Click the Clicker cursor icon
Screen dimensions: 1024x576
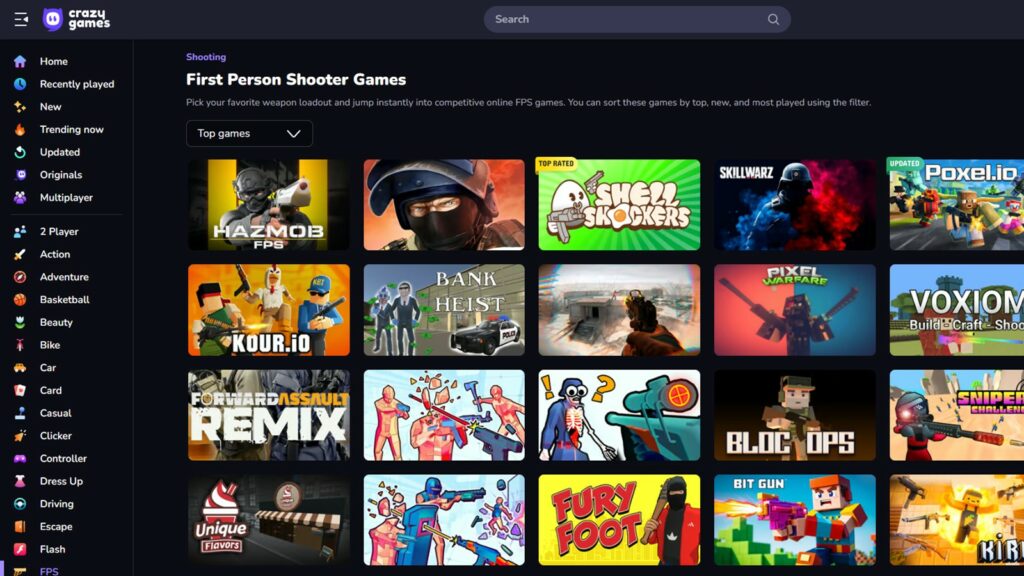pyautogui.click(x=20, y=436)
